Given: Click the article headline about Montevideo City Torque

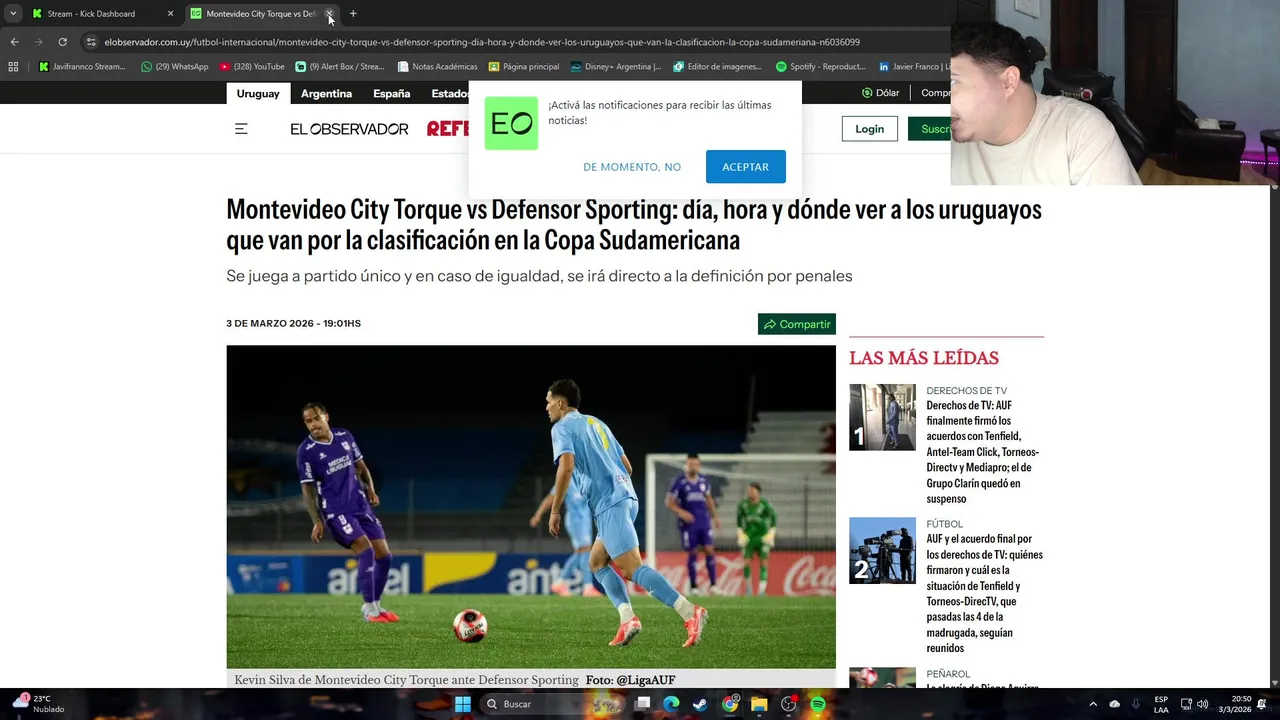Looking at the screenshot, I should (x=634, y=225).
